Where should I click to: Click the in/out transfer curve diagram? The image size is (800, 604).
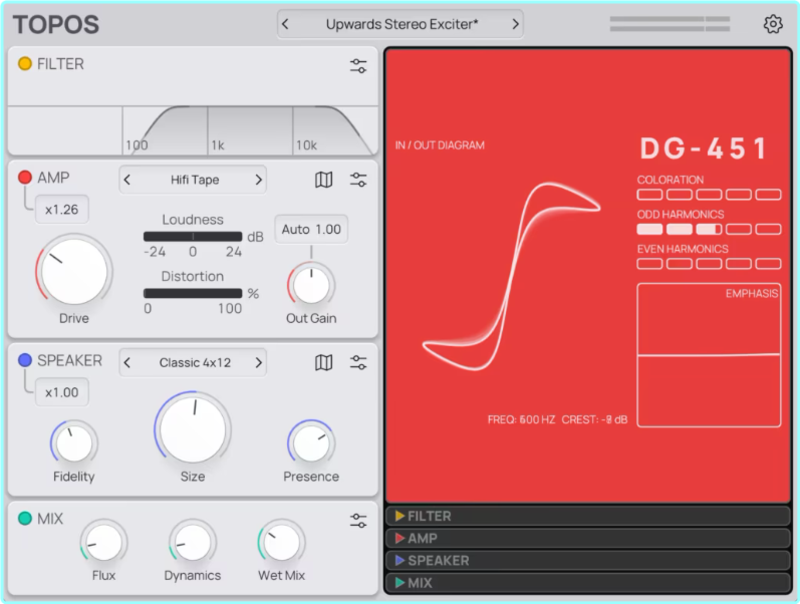(511, 276)
